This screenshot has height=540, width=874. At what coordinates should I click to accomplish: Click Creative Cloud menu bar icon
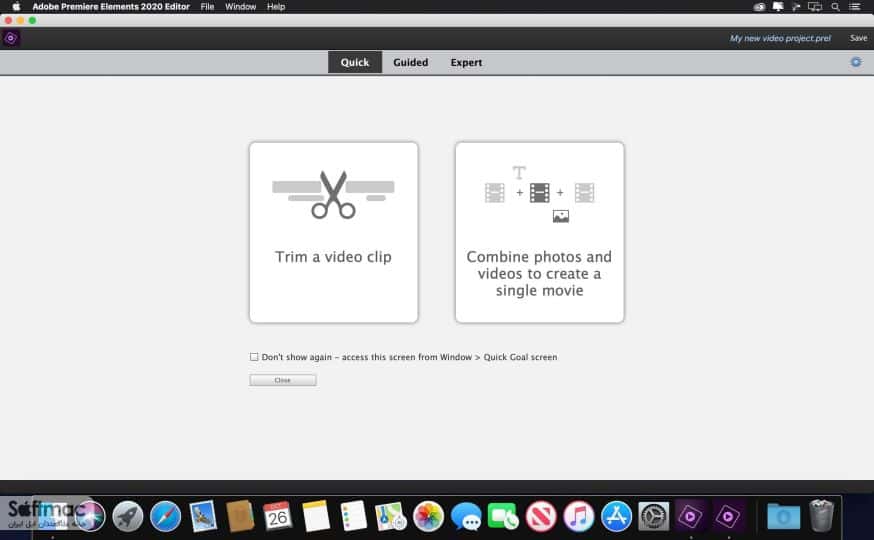[759, 7]
